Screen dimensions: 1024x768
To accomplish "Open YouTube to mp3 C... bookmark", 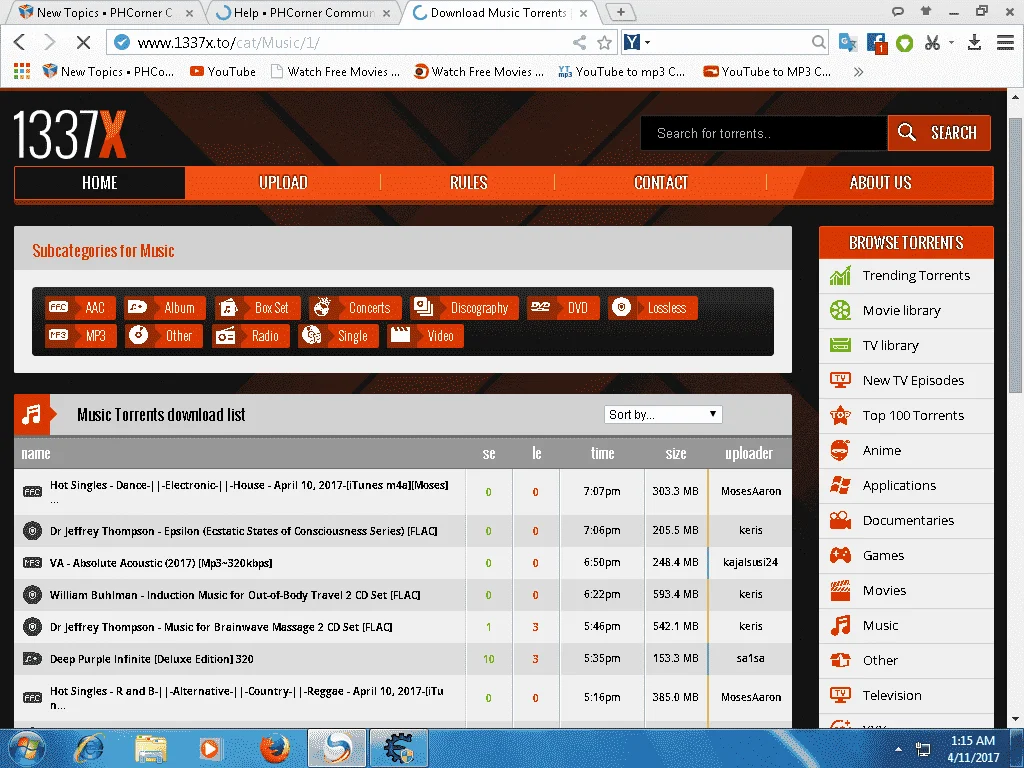I will pos(621,72).
